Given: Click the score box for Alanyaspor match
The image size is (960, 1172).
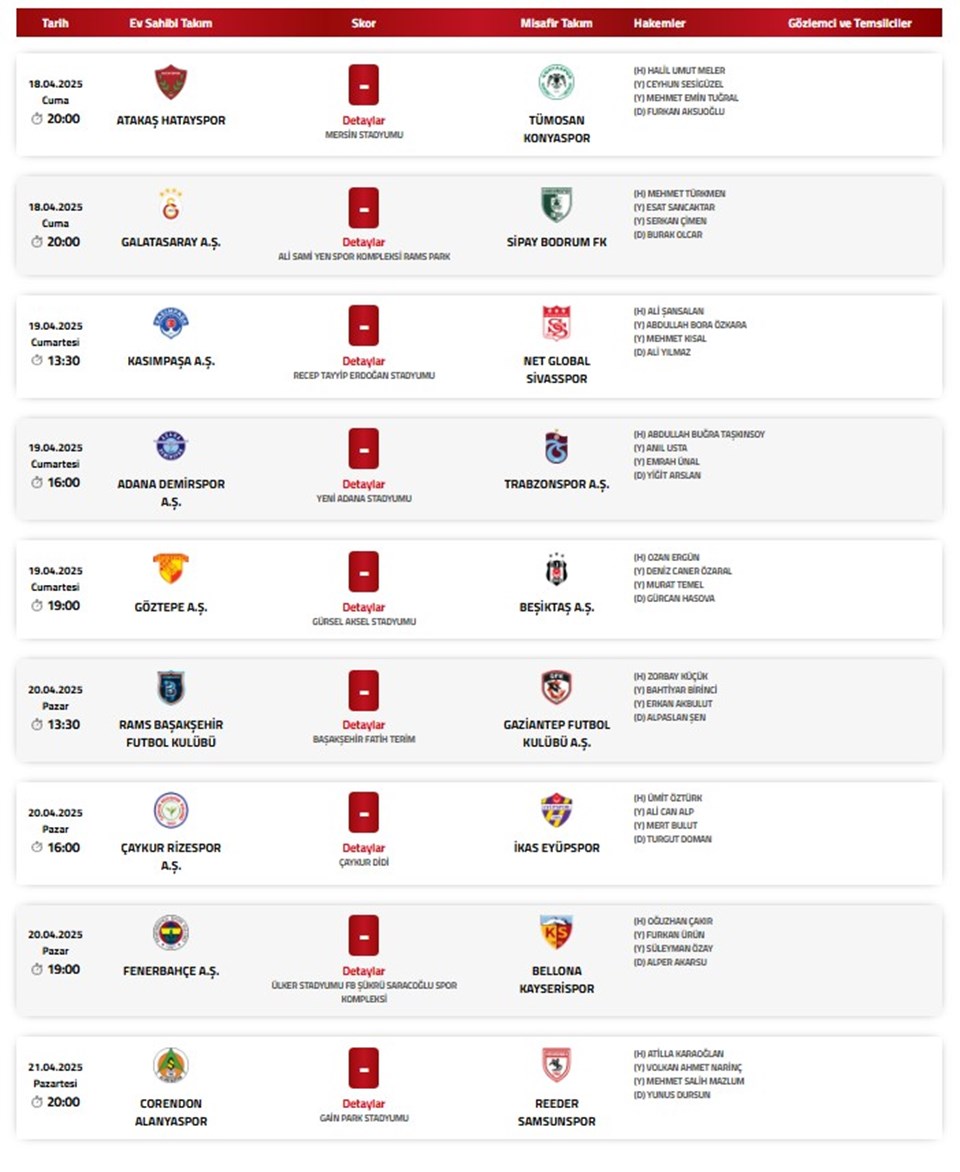Looking at the screenshot, I should (x=364, y=1067).
